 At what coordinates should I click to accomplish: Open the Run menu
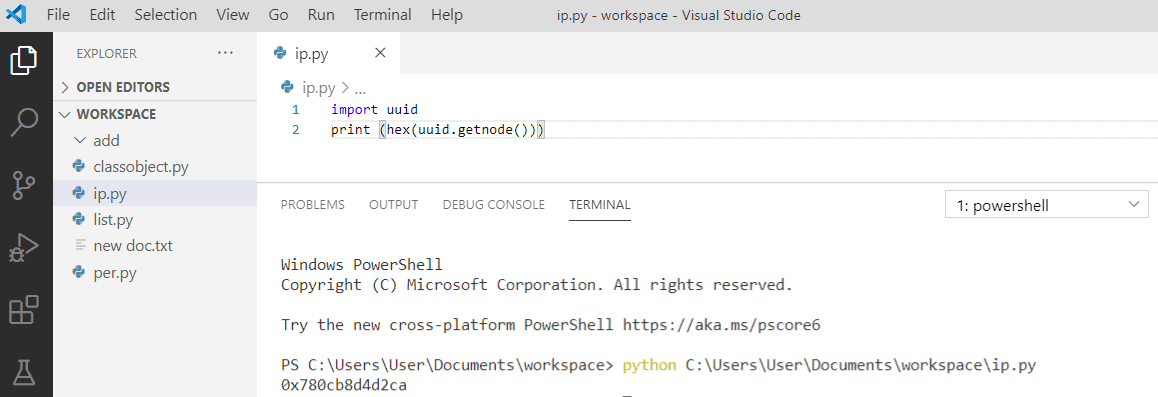[321, 15]
